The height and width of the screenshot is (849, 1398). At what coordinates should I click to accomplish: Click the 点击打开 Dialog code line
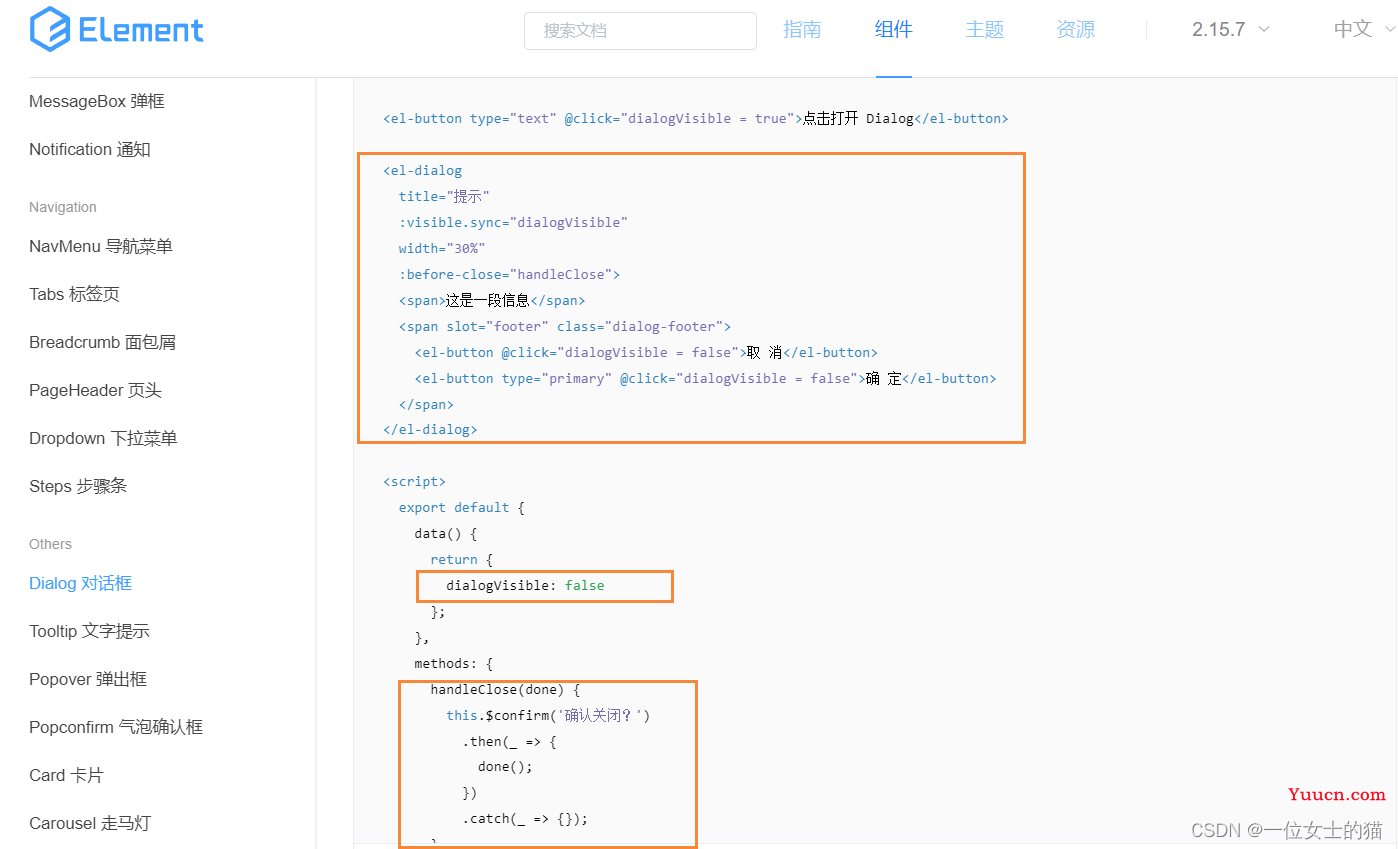(696, 118)
